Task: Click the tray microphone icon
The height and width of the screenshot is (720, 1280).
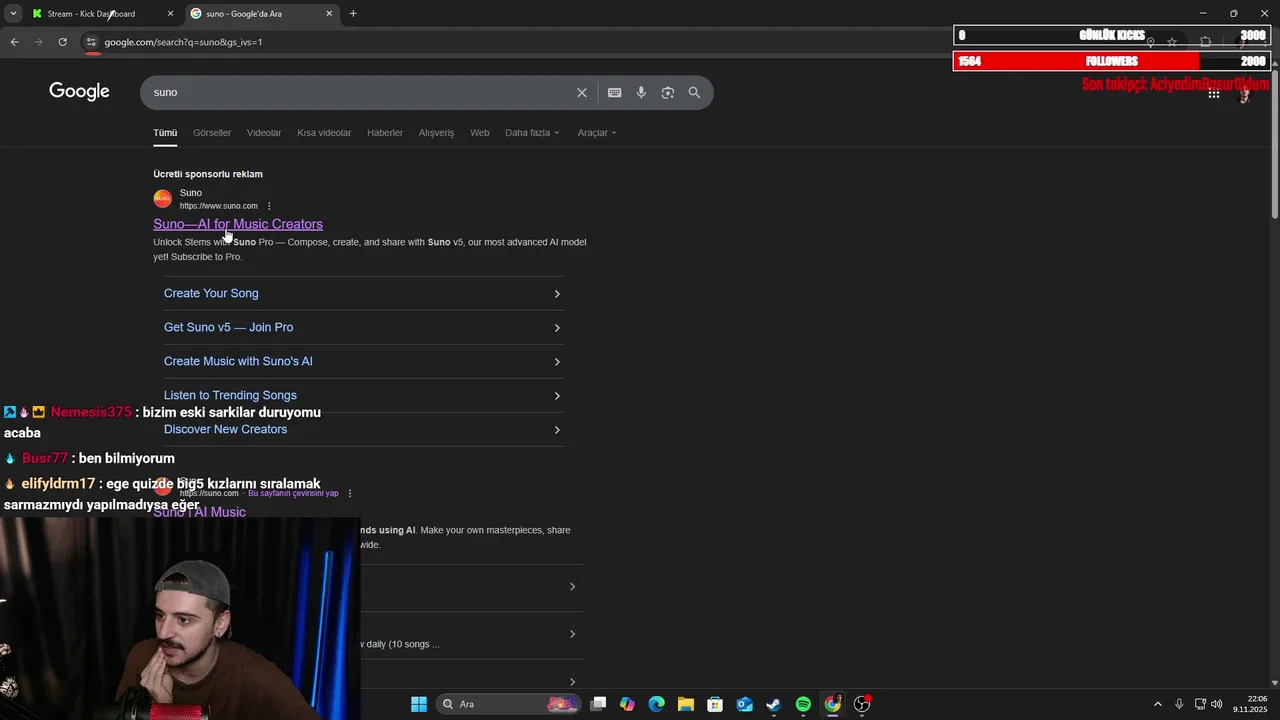Action: (x=1180, y=704)
